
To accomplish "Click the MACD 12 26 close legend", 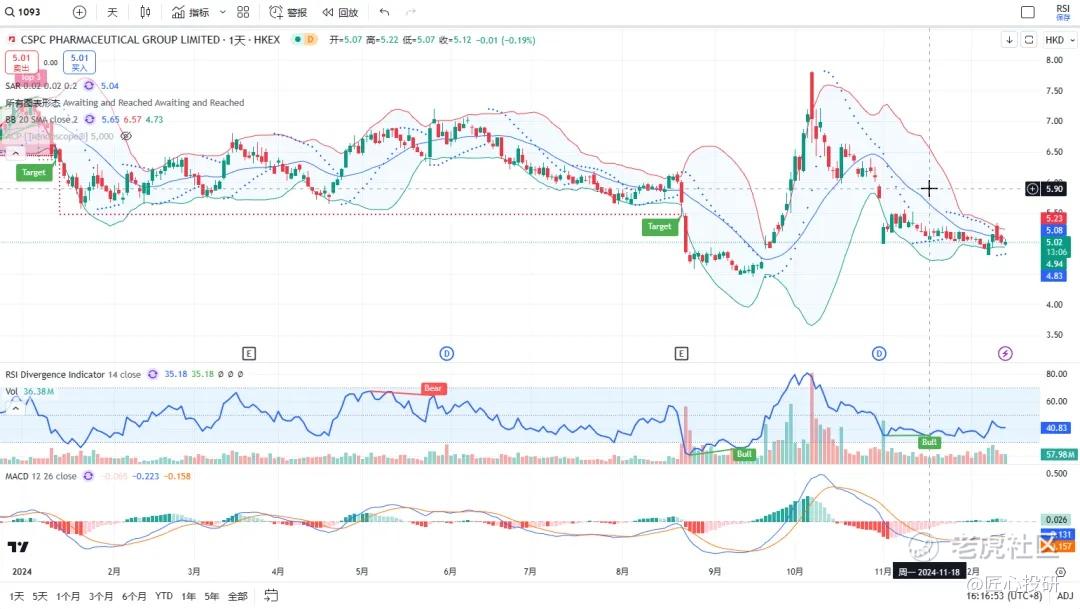I will (41, 476).
